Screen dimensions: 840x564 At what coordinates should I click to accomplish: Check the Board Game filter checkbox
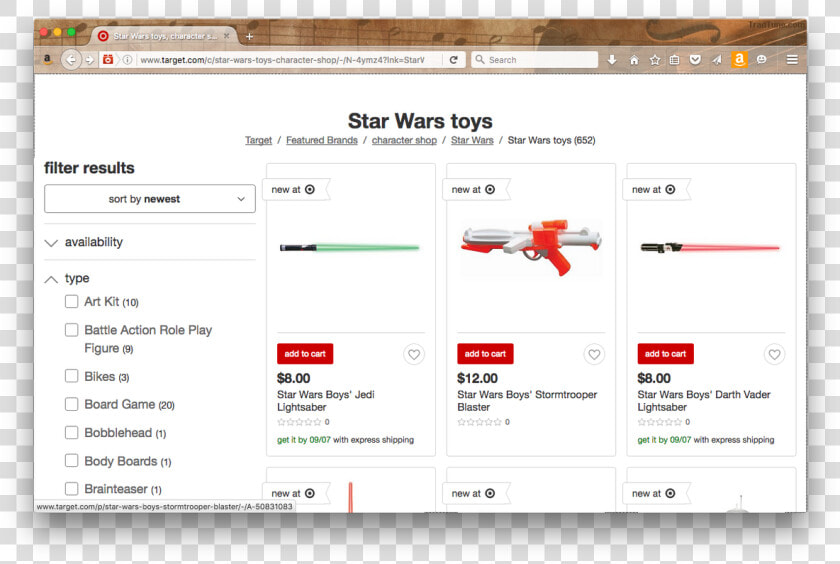coord(71,404)
